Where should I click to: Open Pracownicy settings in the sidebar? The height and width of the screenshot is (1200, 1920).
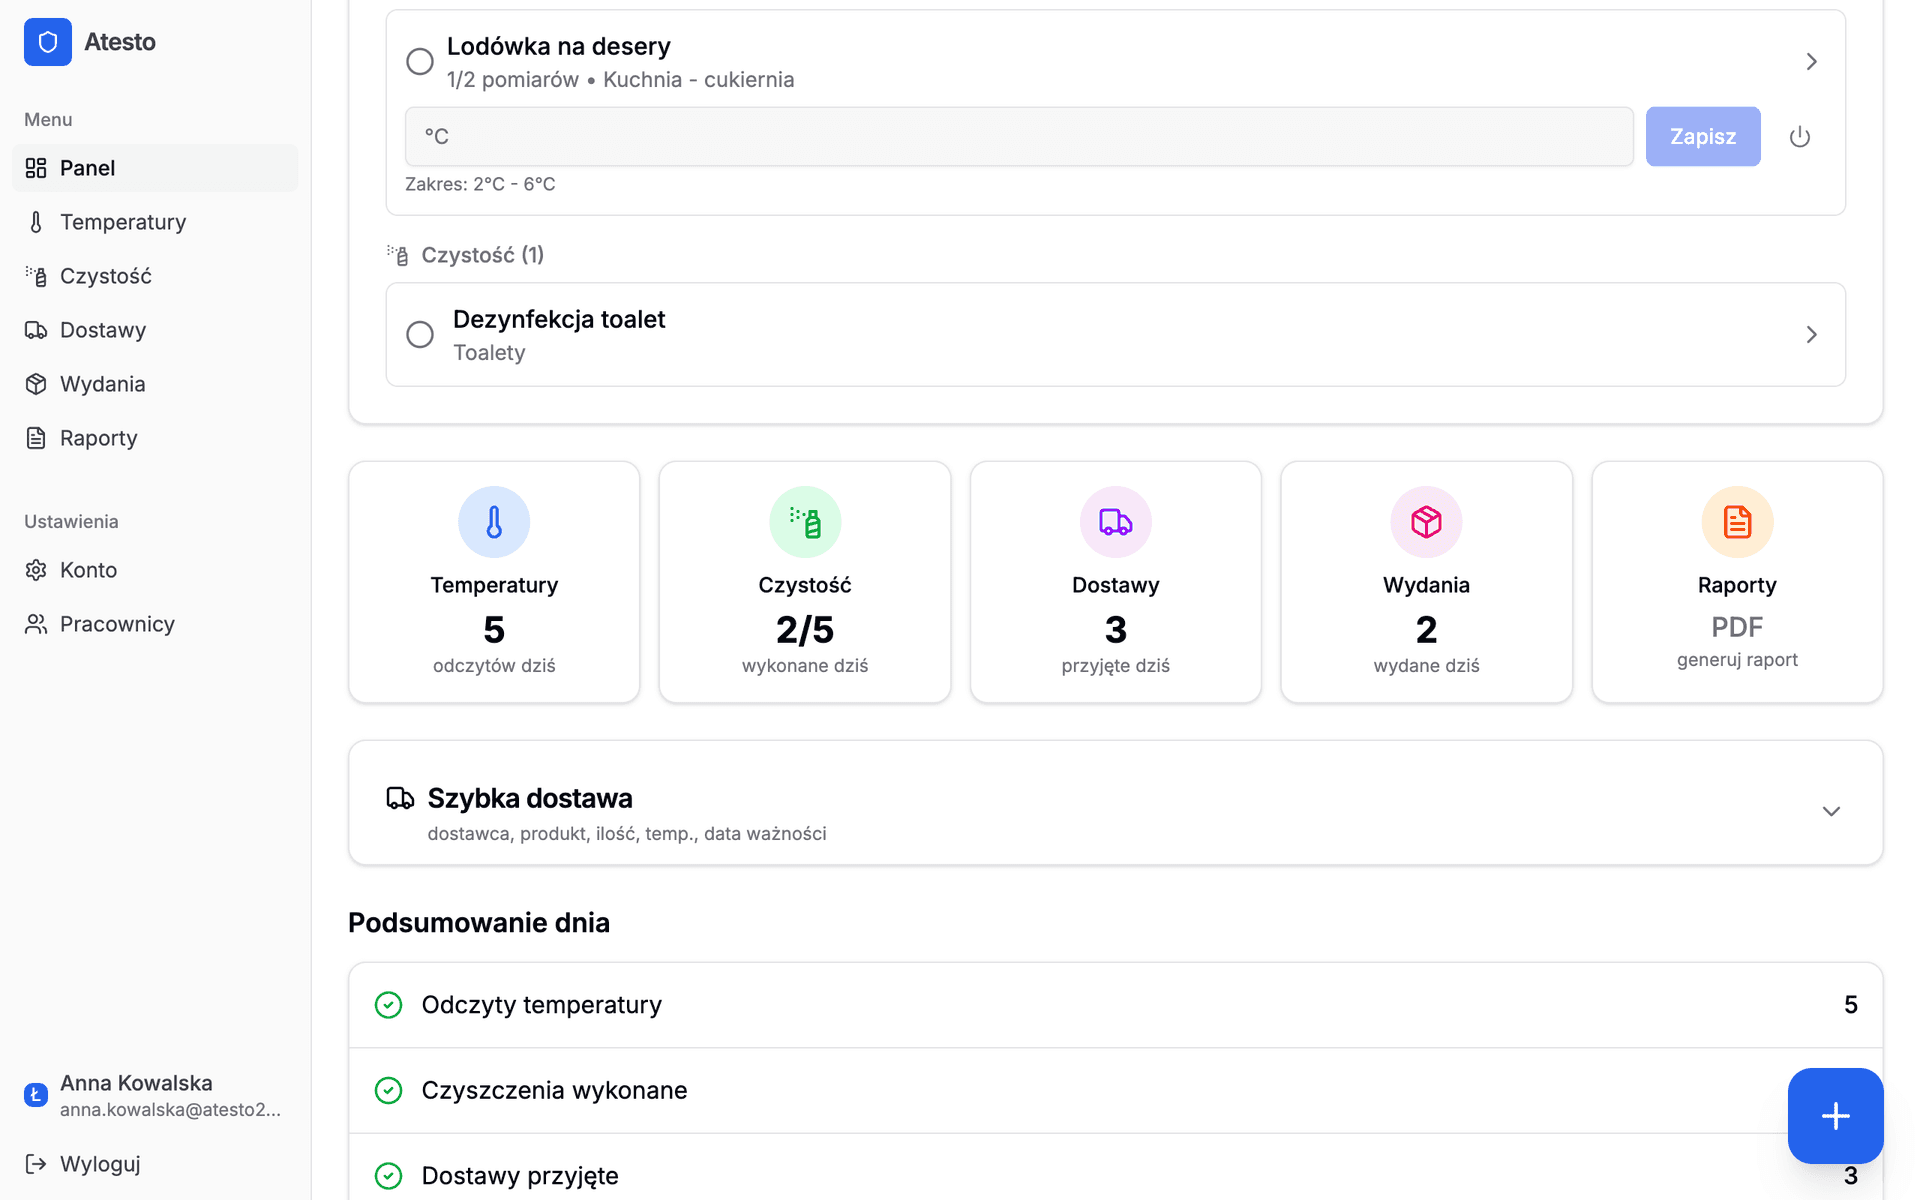pyautogui.click(x=116, y=624)
